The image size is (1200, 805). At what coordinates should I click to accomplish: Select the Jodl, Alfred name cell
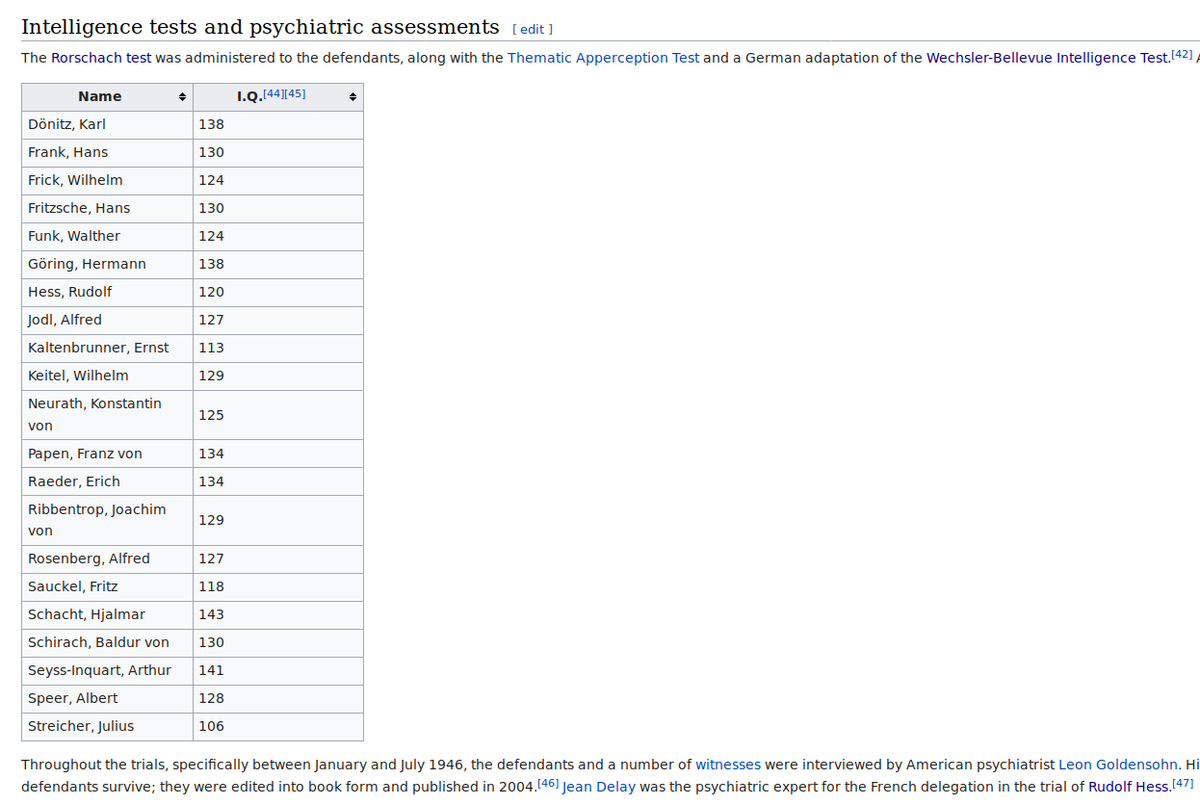click(x=107, y=321)
